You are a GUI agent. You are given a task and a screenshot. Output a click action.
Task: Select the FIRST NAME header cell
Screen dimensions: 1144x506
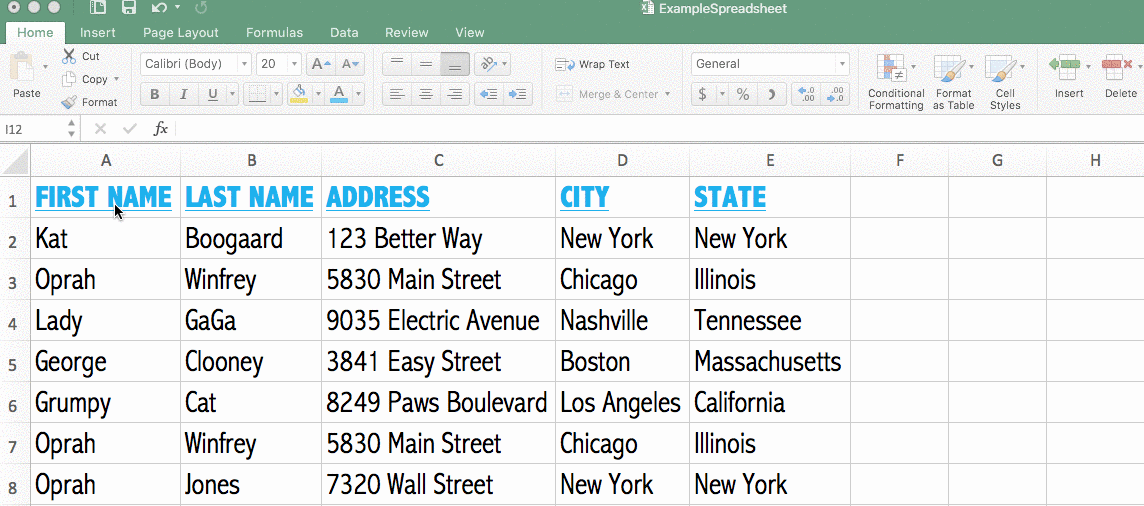click(104, 197)
